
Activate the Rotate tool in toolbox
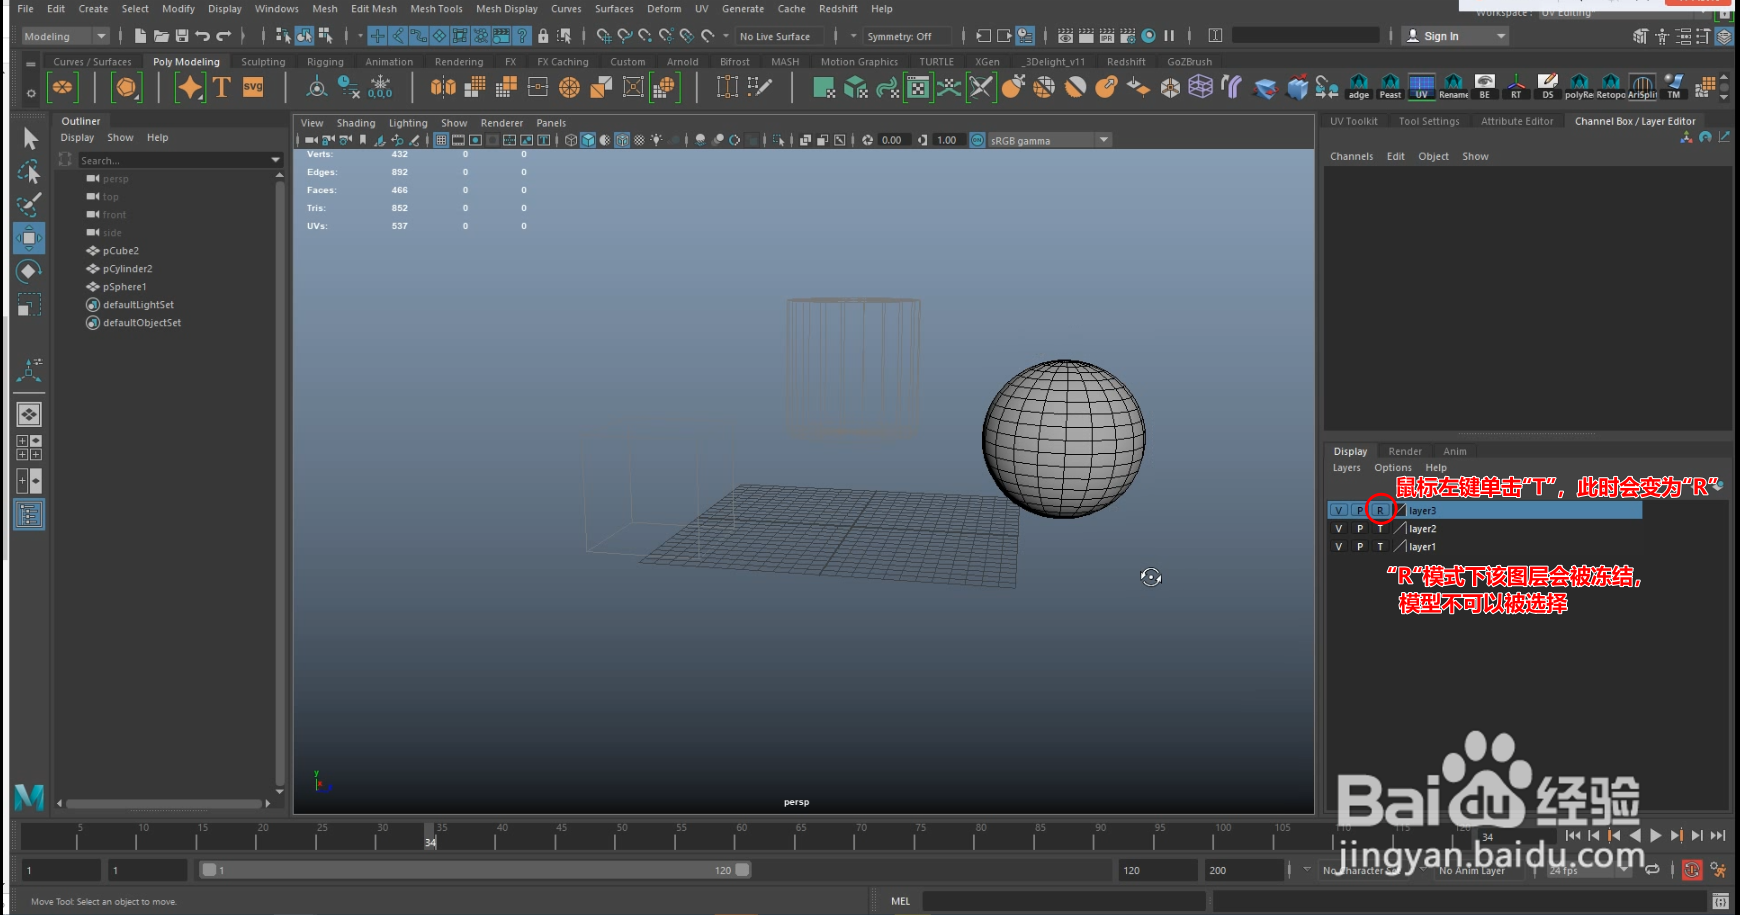point(29,271)
